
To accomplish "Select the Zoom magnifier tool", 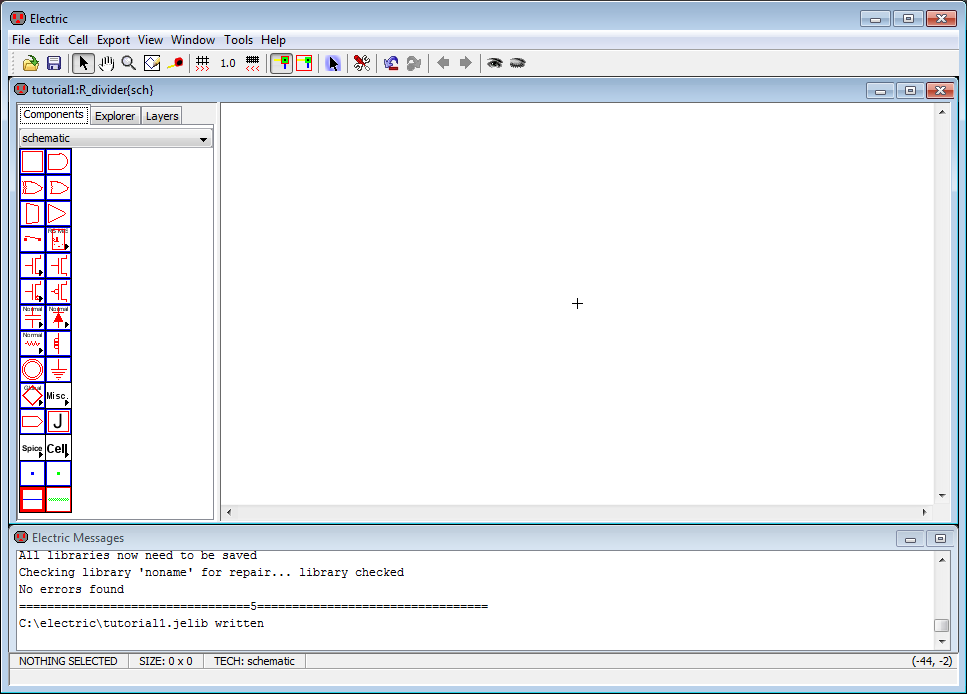I will (x=128, y=63).
